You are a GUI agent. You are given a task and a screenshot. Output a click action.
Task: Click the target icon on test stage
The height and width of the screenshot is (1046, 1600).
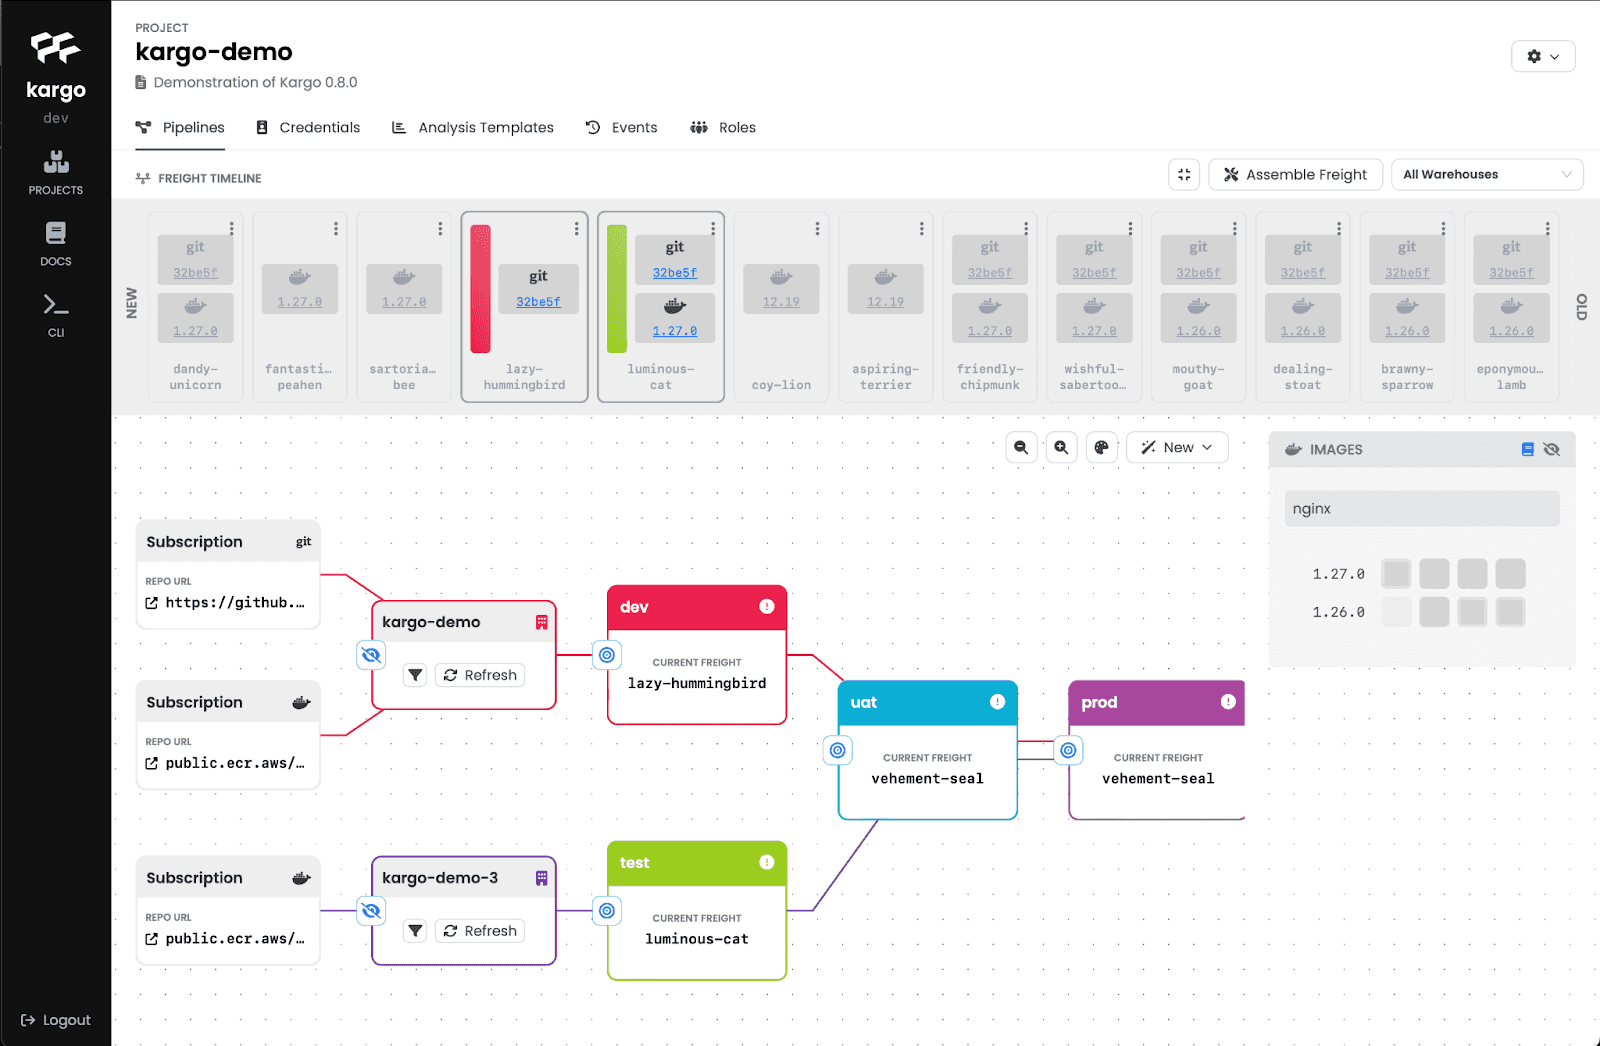[607, 911]
